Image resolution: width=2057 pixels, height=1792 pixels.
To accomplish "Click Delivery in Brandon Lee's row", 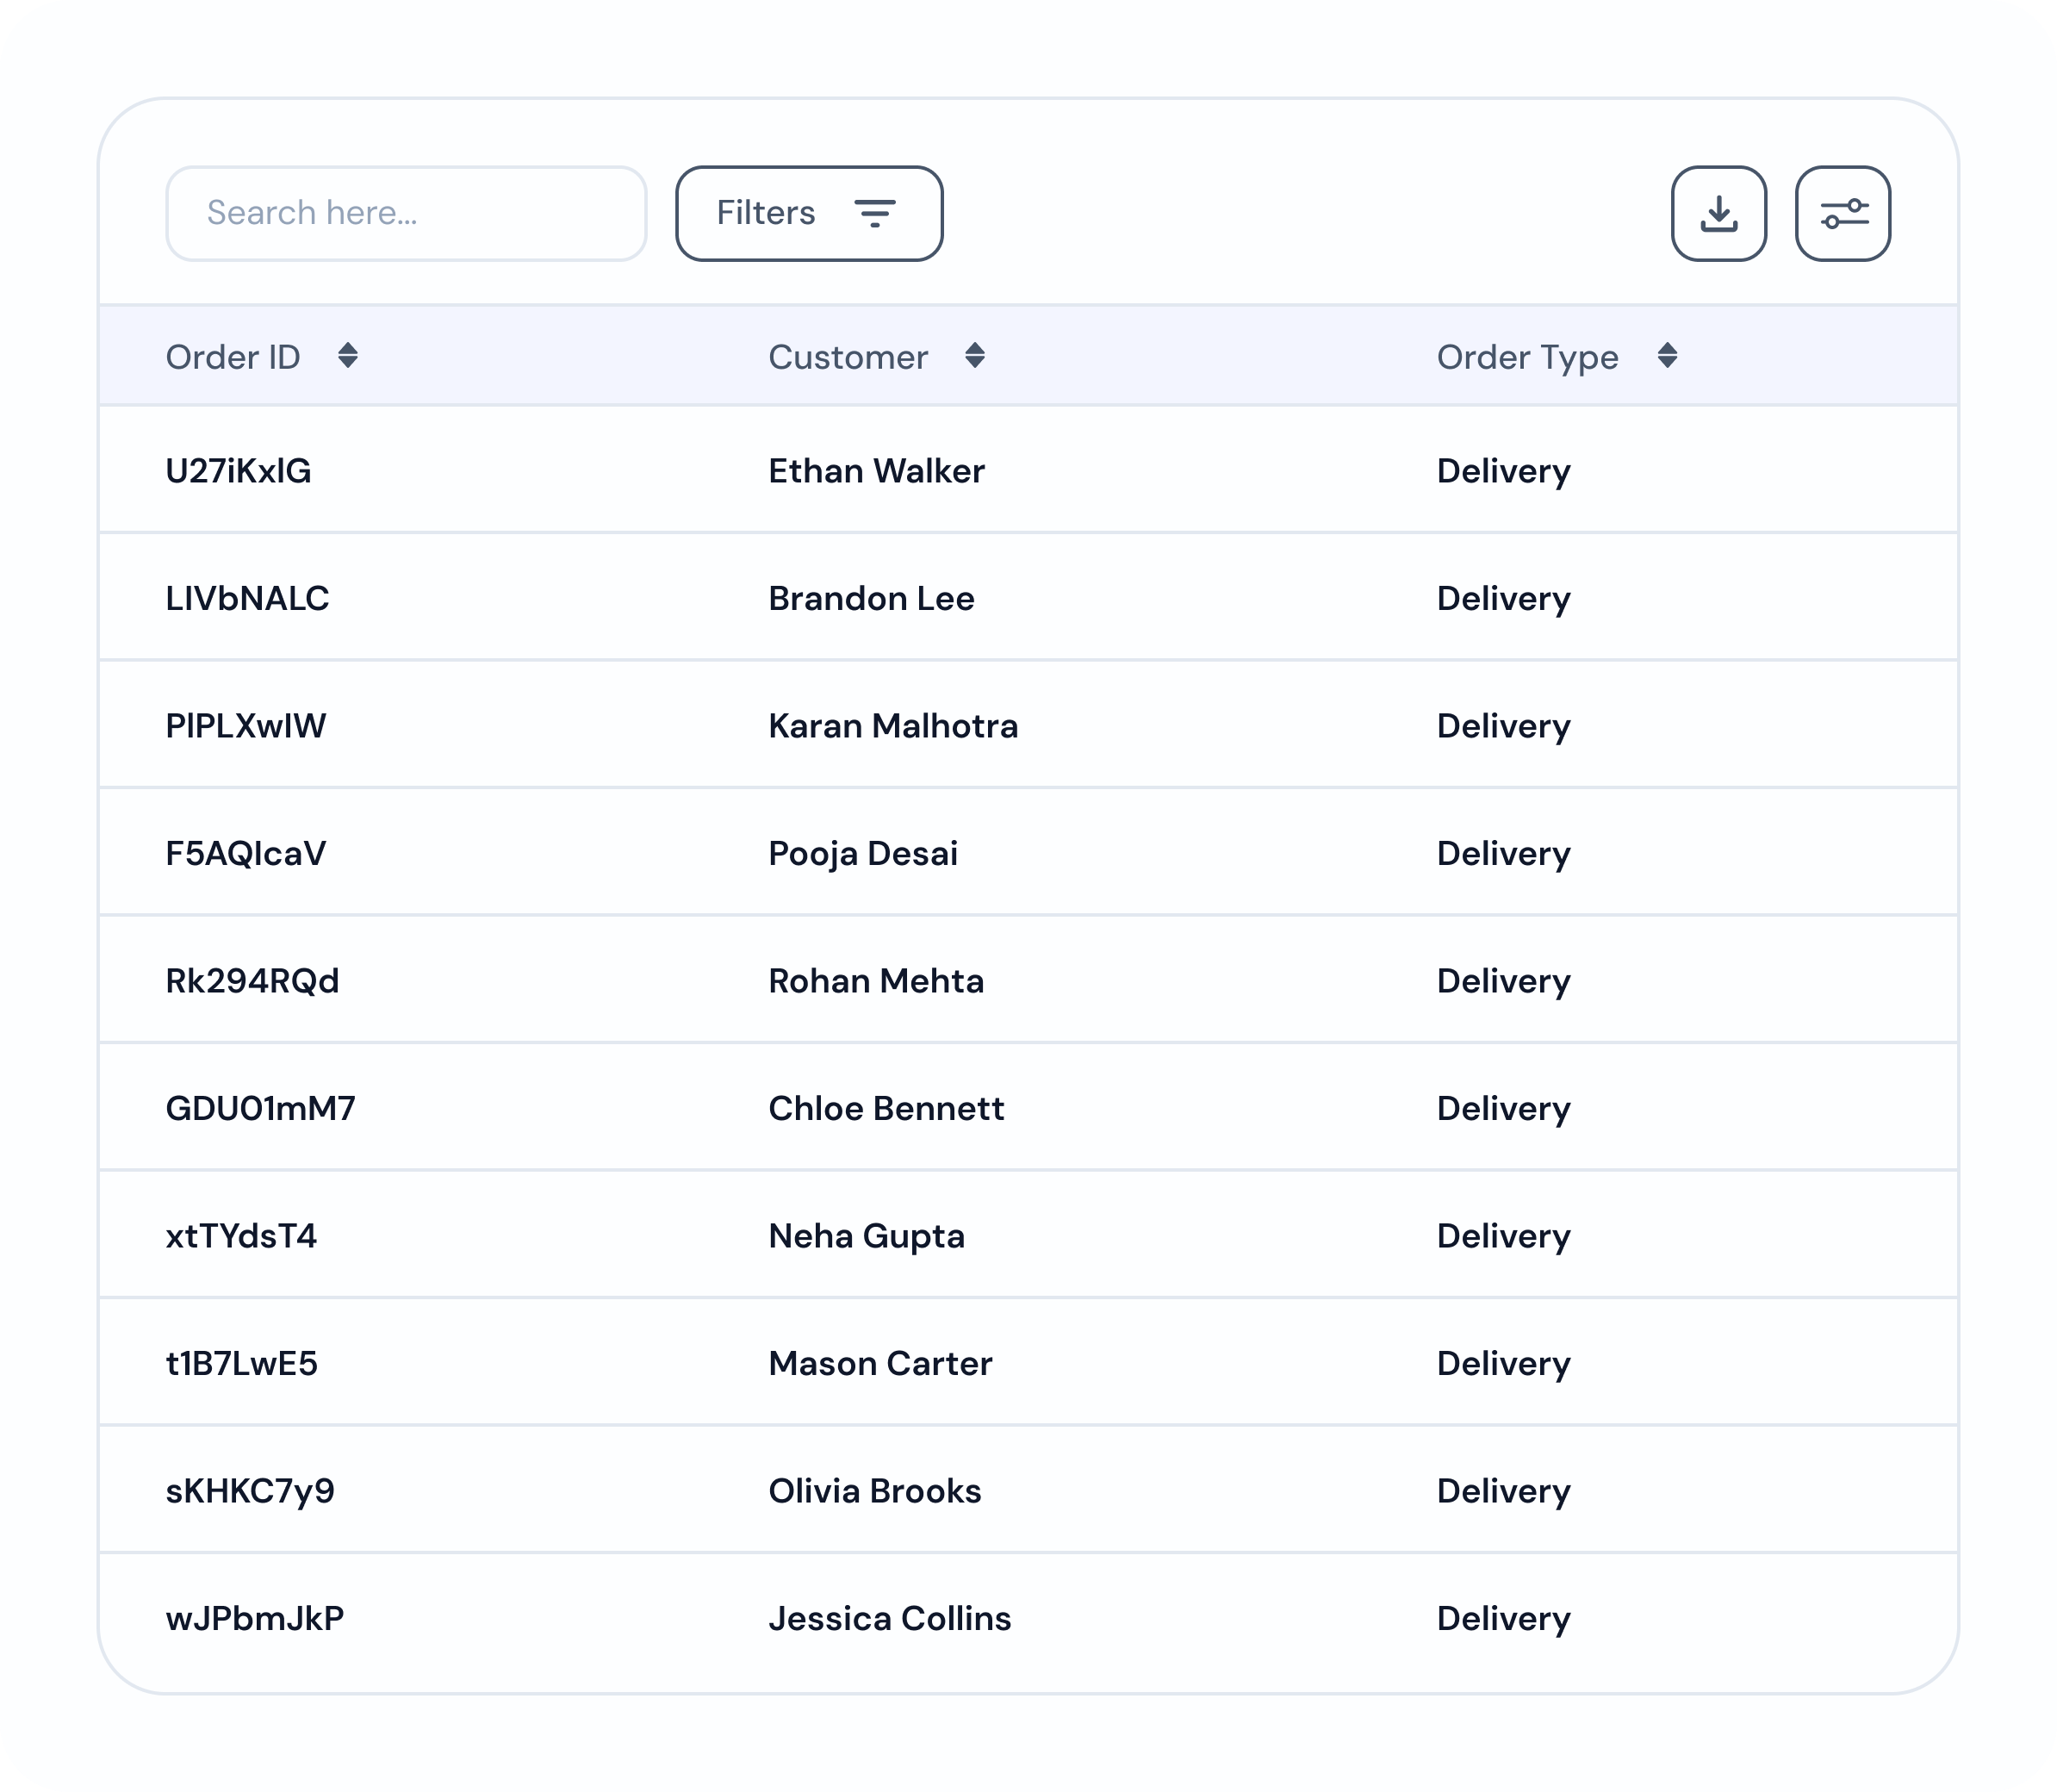I will click(x=1503, y=598).
